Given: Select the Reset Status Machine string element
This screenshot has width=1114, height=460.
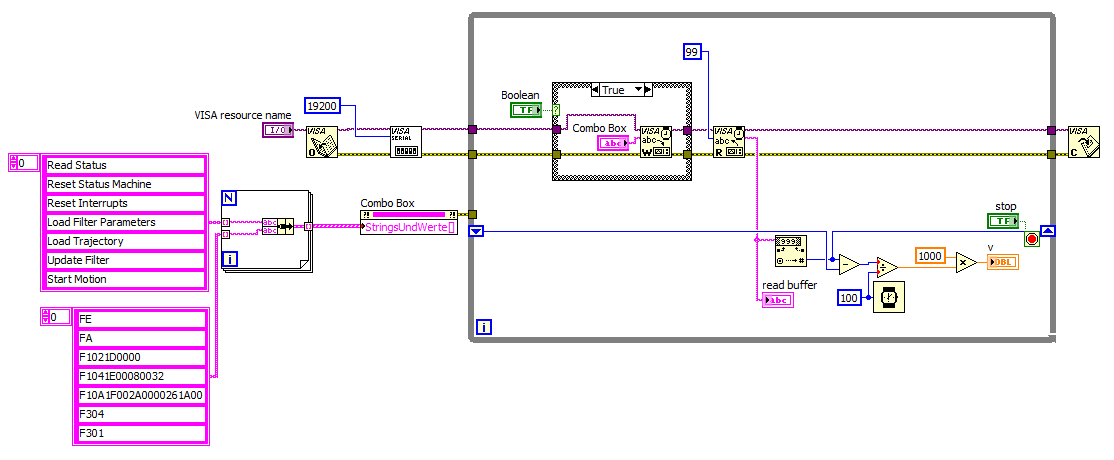Looking at the screenshot, I should tap(125, 184).
